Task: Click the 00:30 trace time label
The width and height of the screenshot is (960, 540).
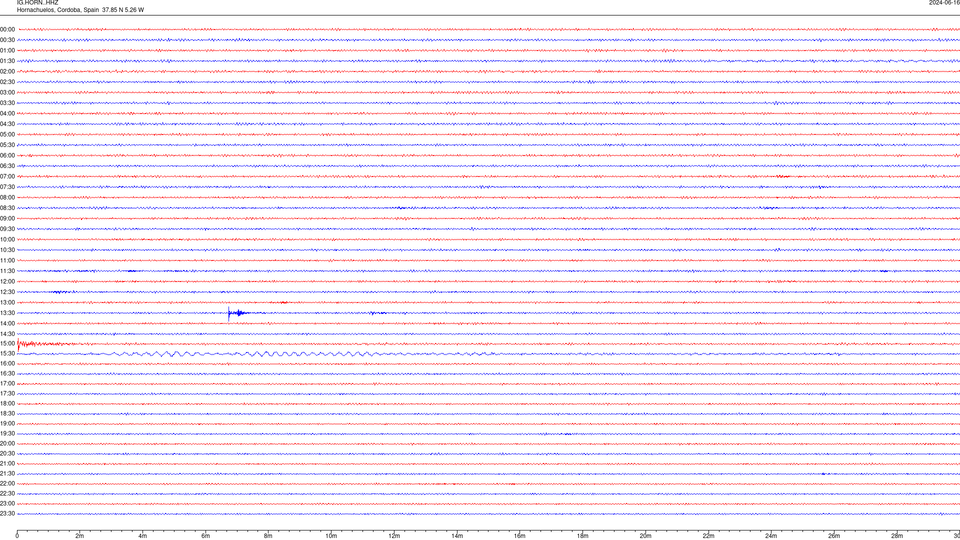Action: tap(7, 40)
